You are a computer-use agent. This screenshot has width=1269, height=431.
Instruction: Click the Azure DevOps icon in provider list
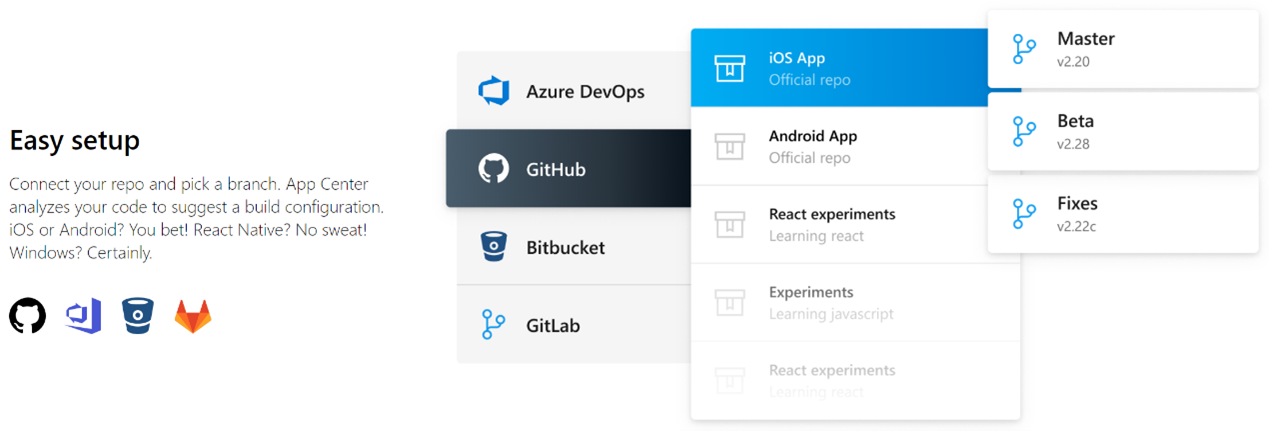[x=494, y=91]
